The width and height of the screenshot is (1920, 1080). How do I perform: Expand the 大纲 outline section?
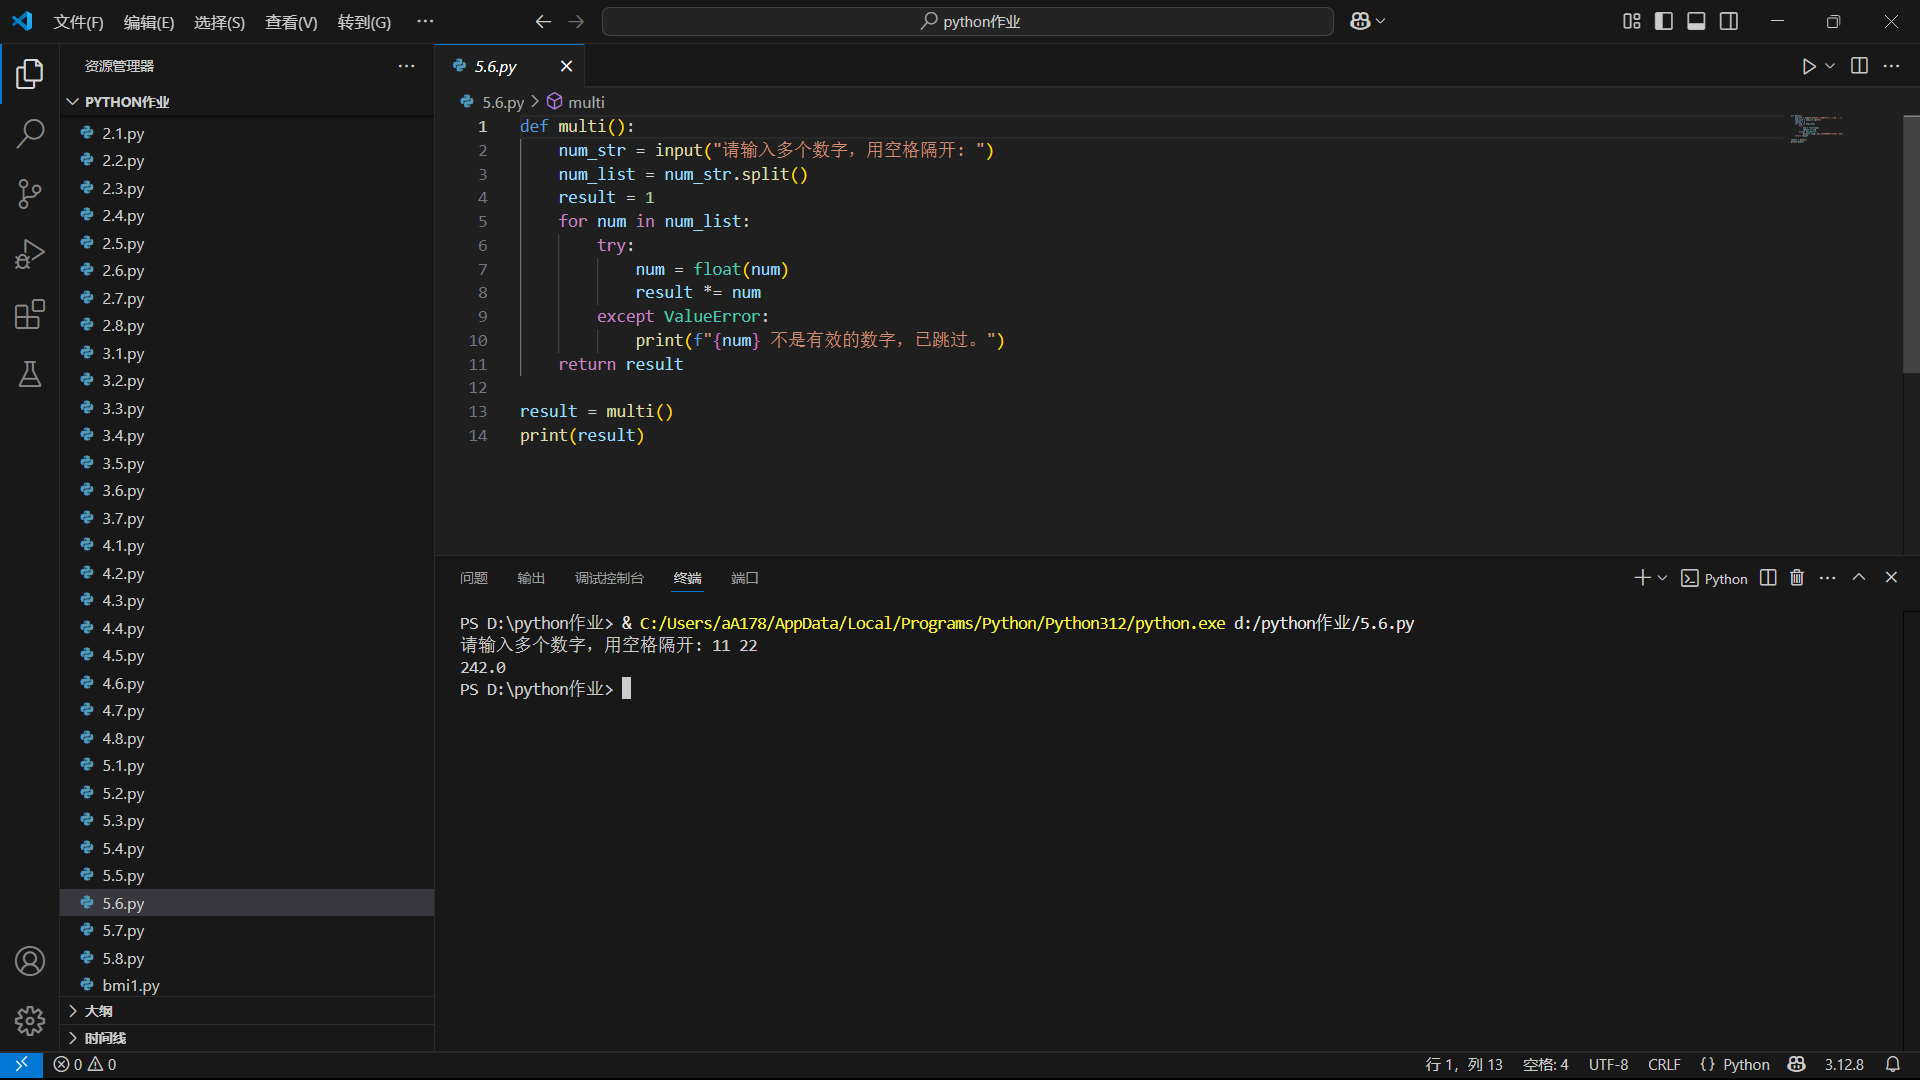click(x=98, y=1011)
